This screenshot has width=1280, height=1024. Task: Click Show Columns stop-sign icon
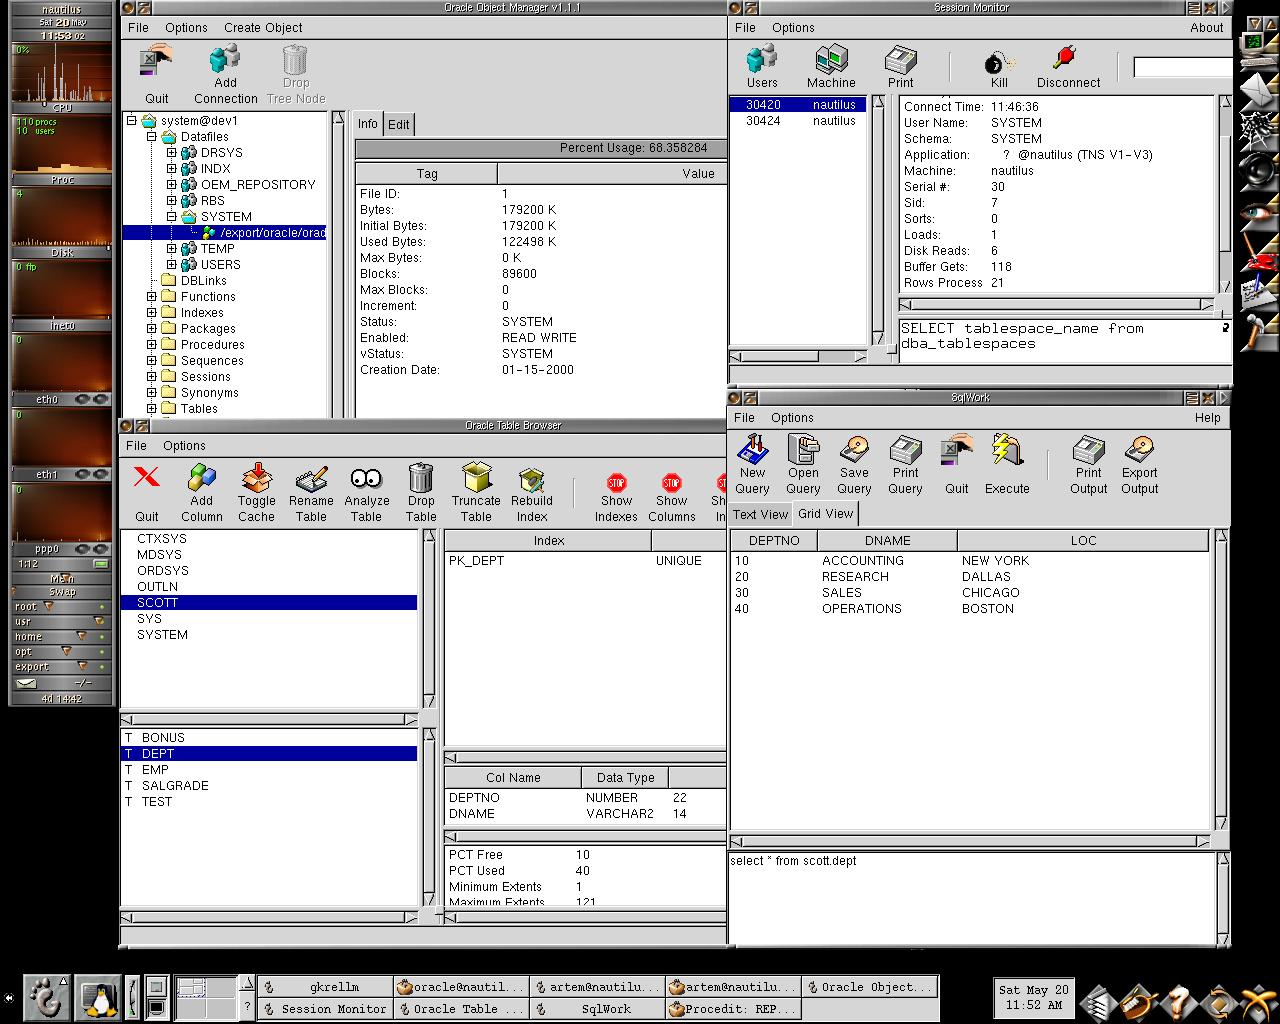(671, 483)
